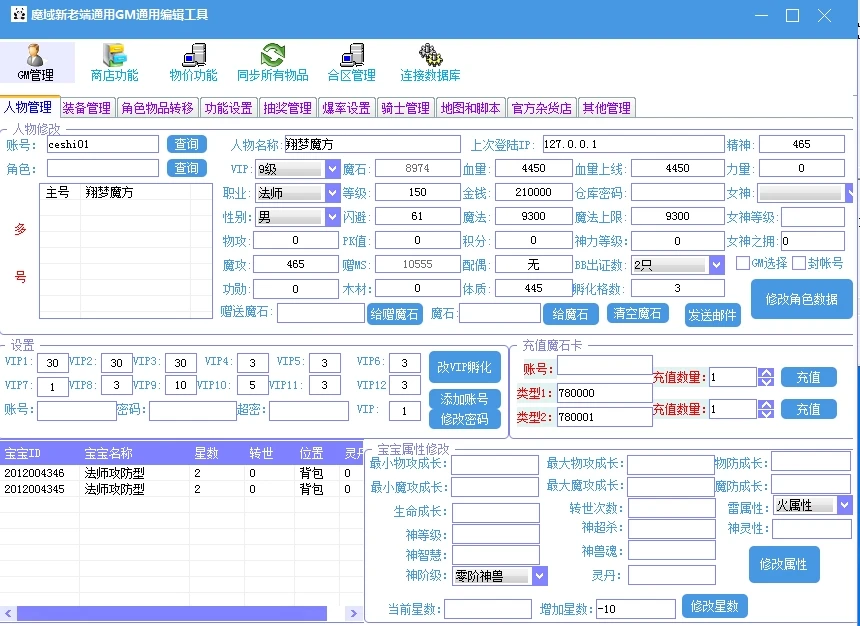Switch to the 装备管理 tab
The width and height of the screenshot is (860, 626).
coord(87,108)
